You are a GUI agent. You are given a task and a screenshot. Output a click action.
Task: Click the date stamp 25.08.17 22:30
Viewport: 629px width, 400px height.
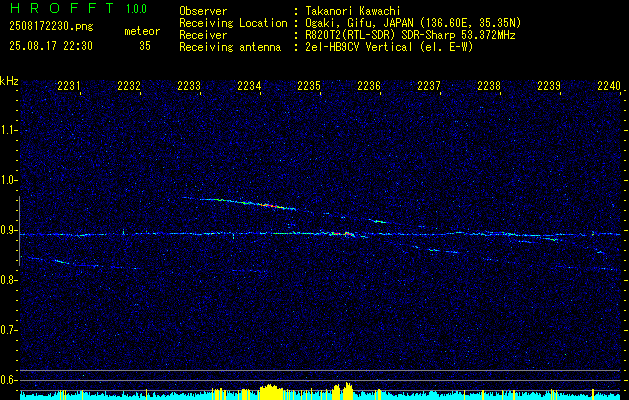51,46
